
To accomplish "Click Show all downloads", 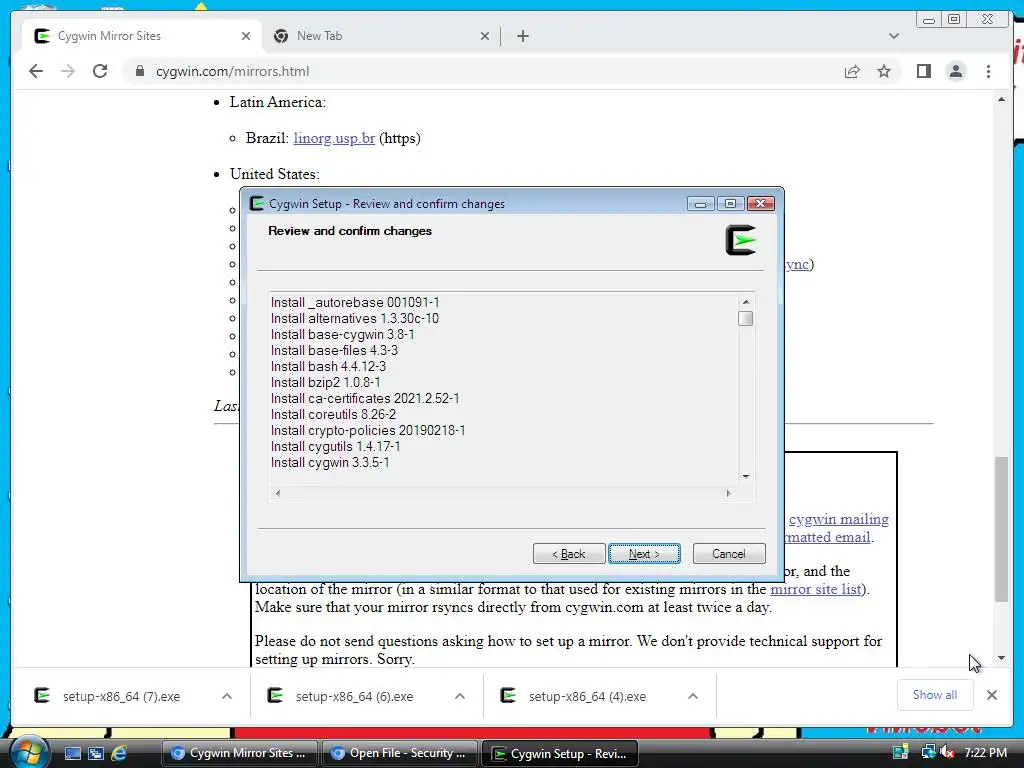I will (x=935, y=695).
